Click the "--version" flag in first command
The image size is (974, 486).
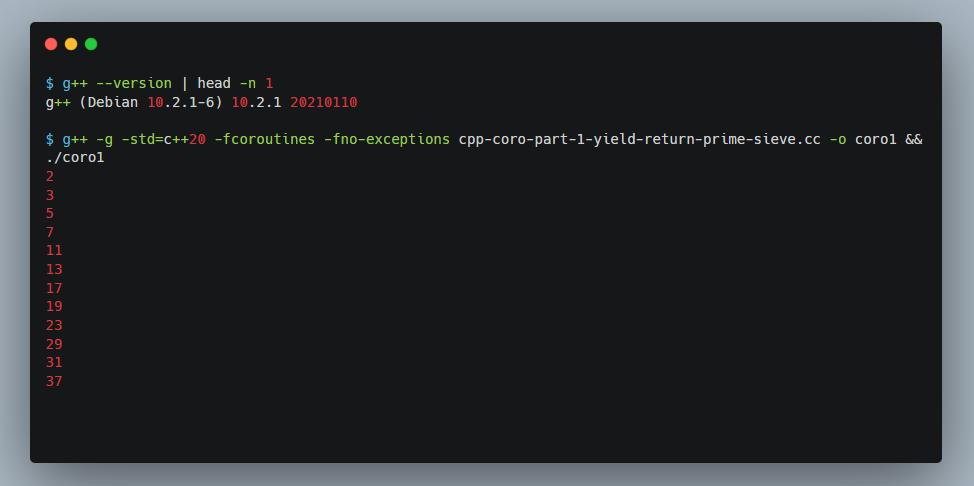(134, 83)
